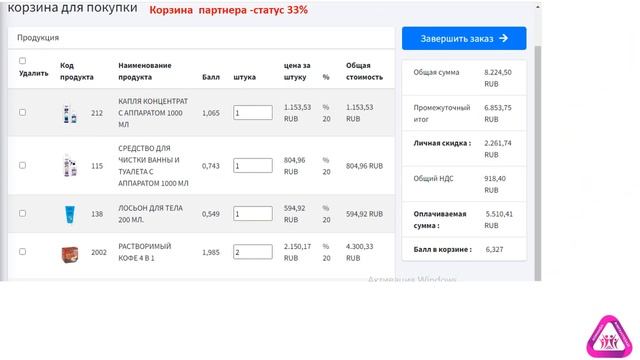The width and height of the screenshot is (640, 360).
Task: Click the Балл в корзине value 6,327
Action: [494, 249]
